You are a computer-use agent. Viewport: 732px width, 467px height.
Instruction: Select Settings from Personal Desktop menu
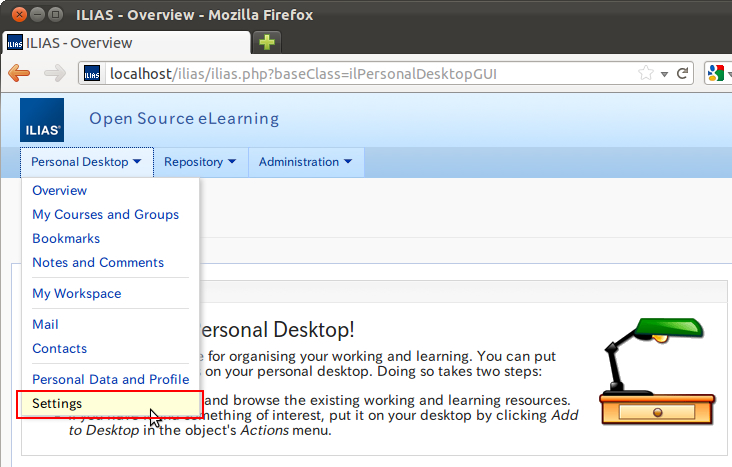(x=58, y=404)
